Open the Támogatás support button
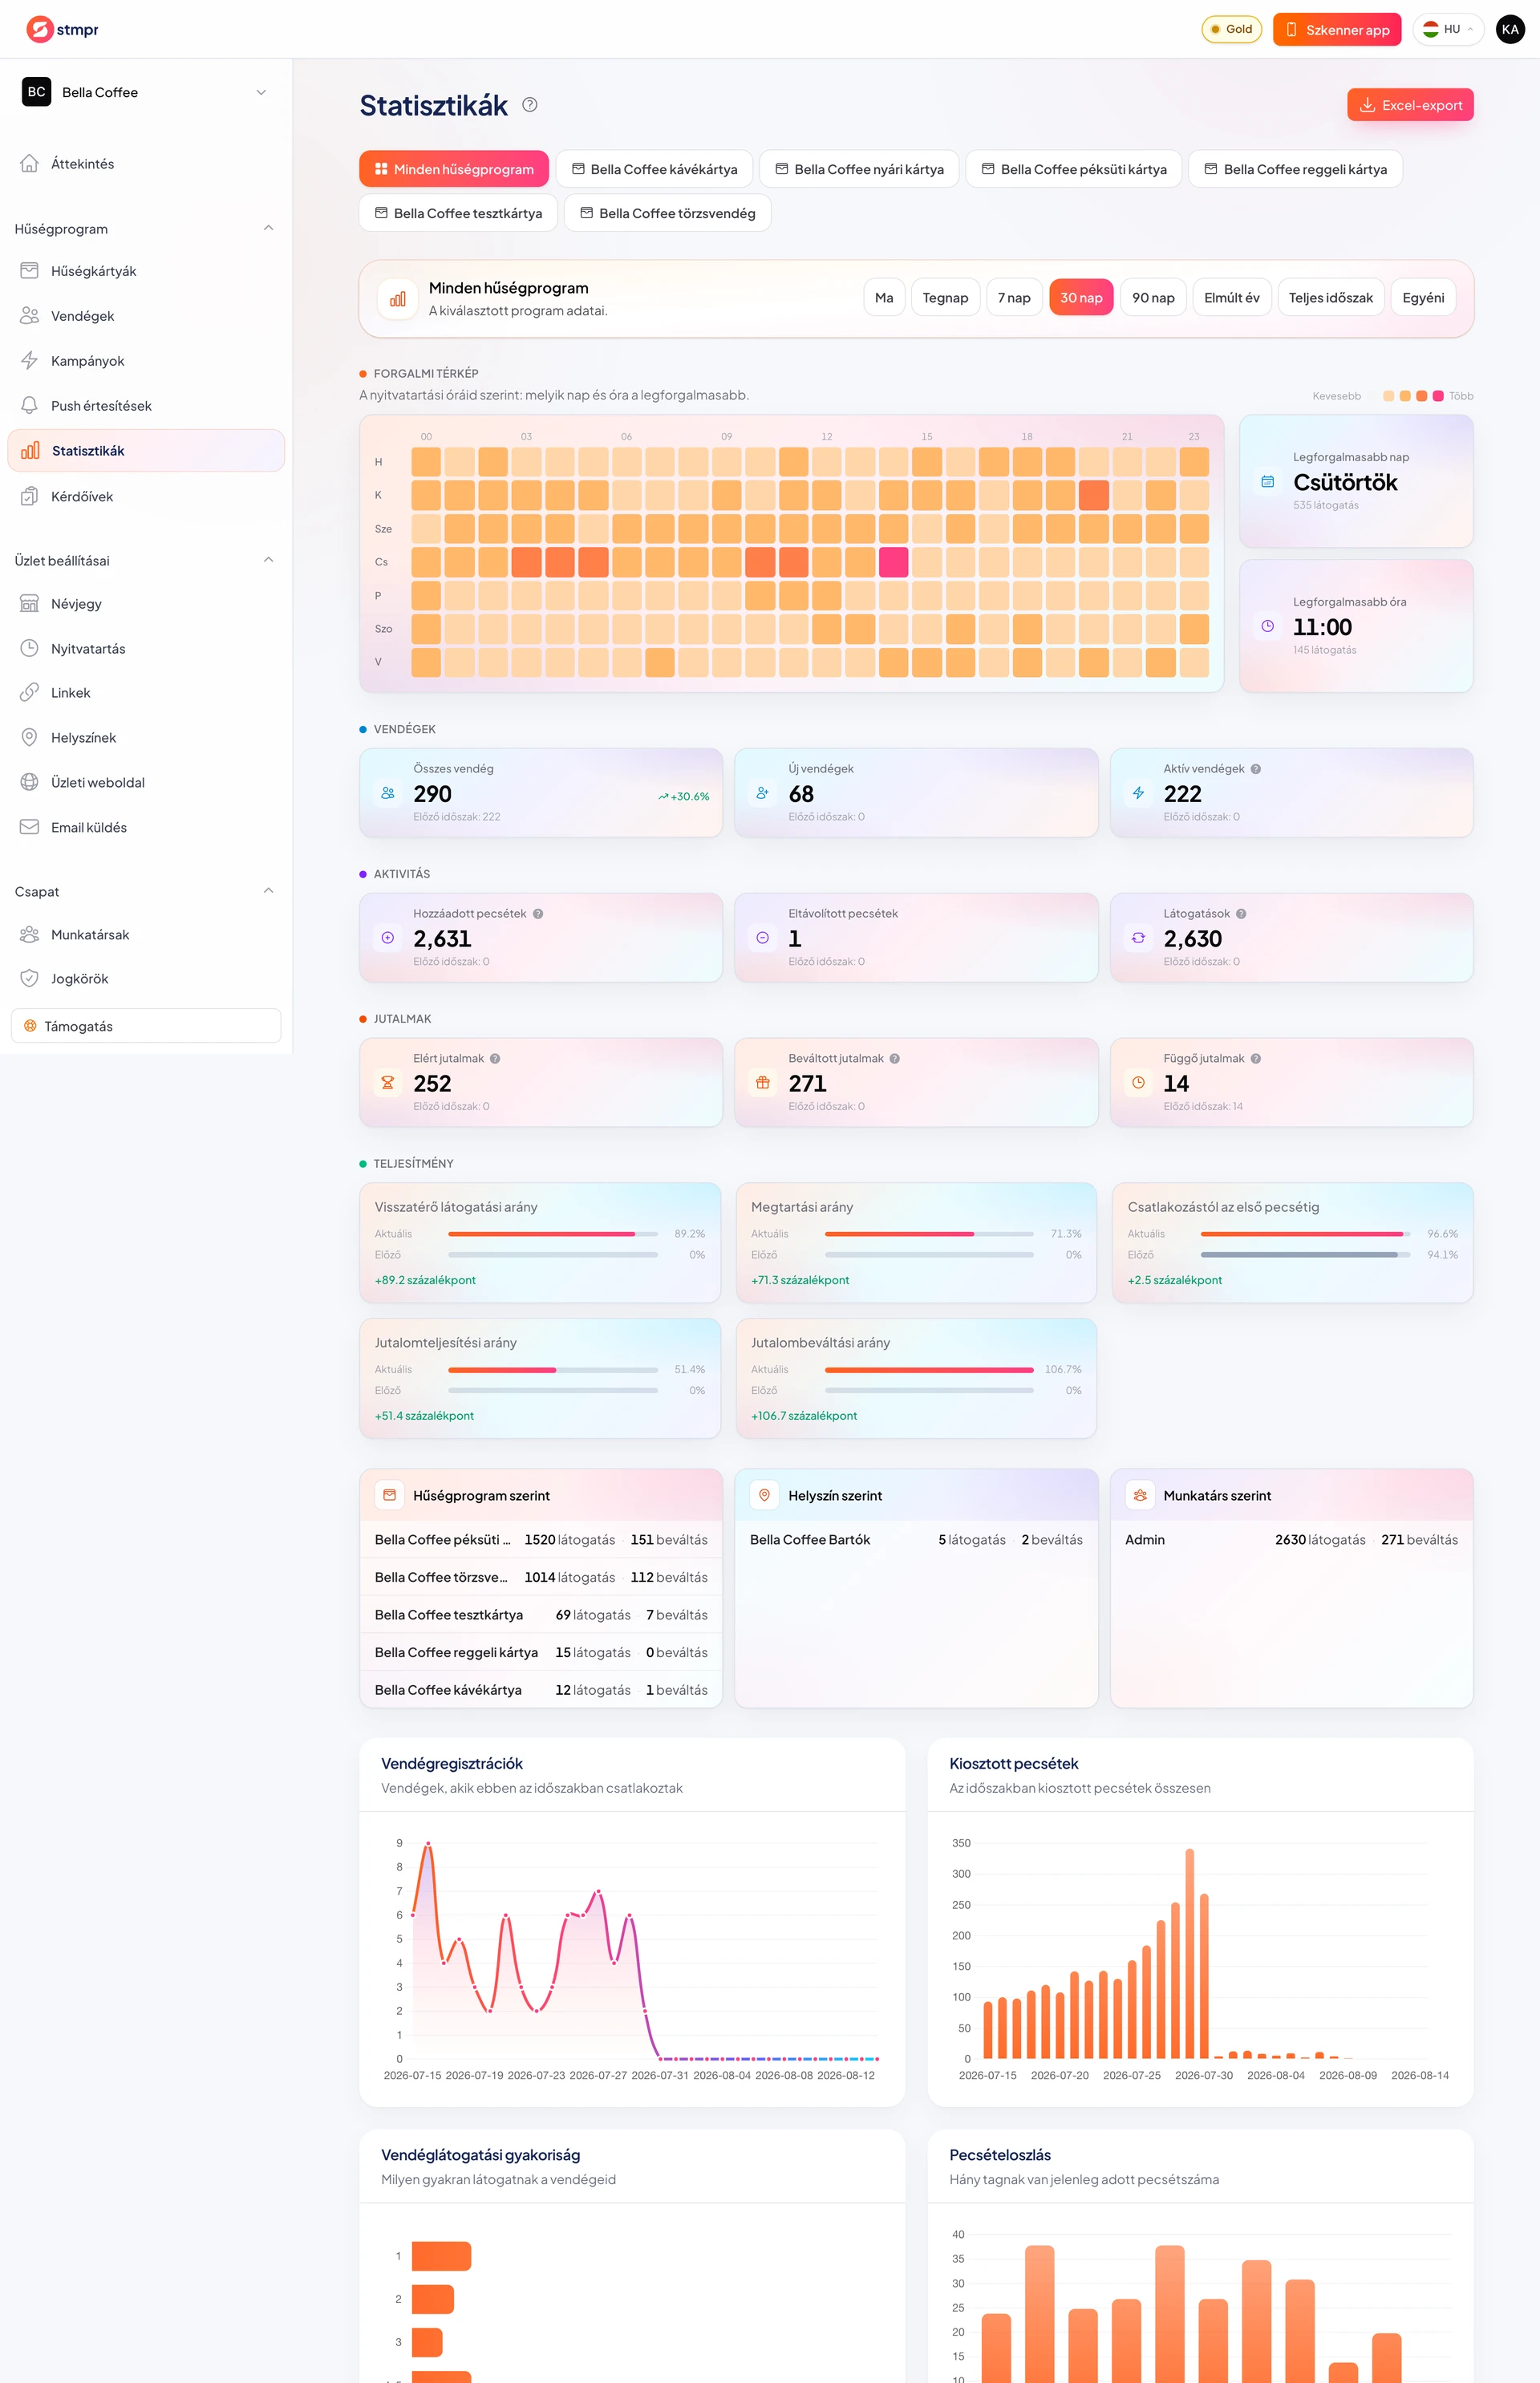This screenshot has height=2383, width=1540. (x=146, y=1026)
